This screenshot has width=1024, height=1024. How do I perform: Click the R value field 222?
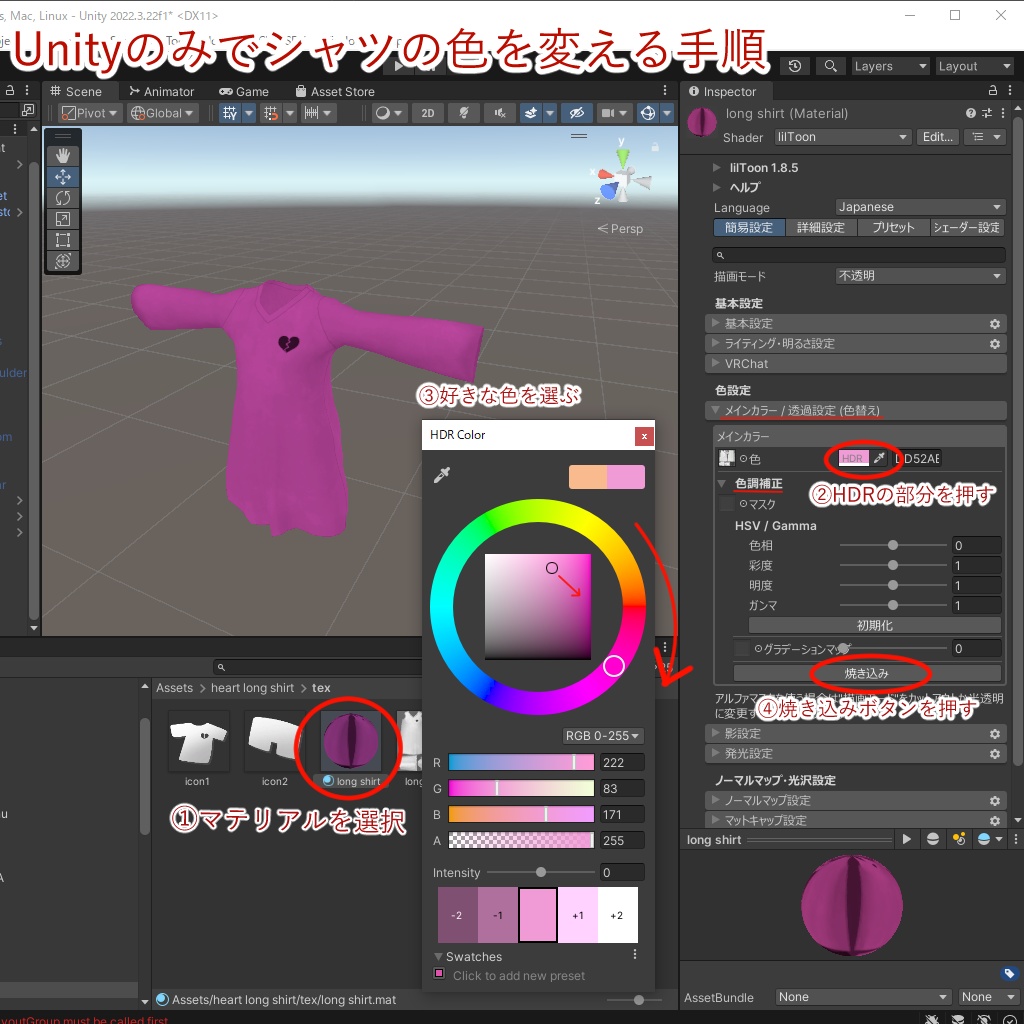tap(622, 763)
